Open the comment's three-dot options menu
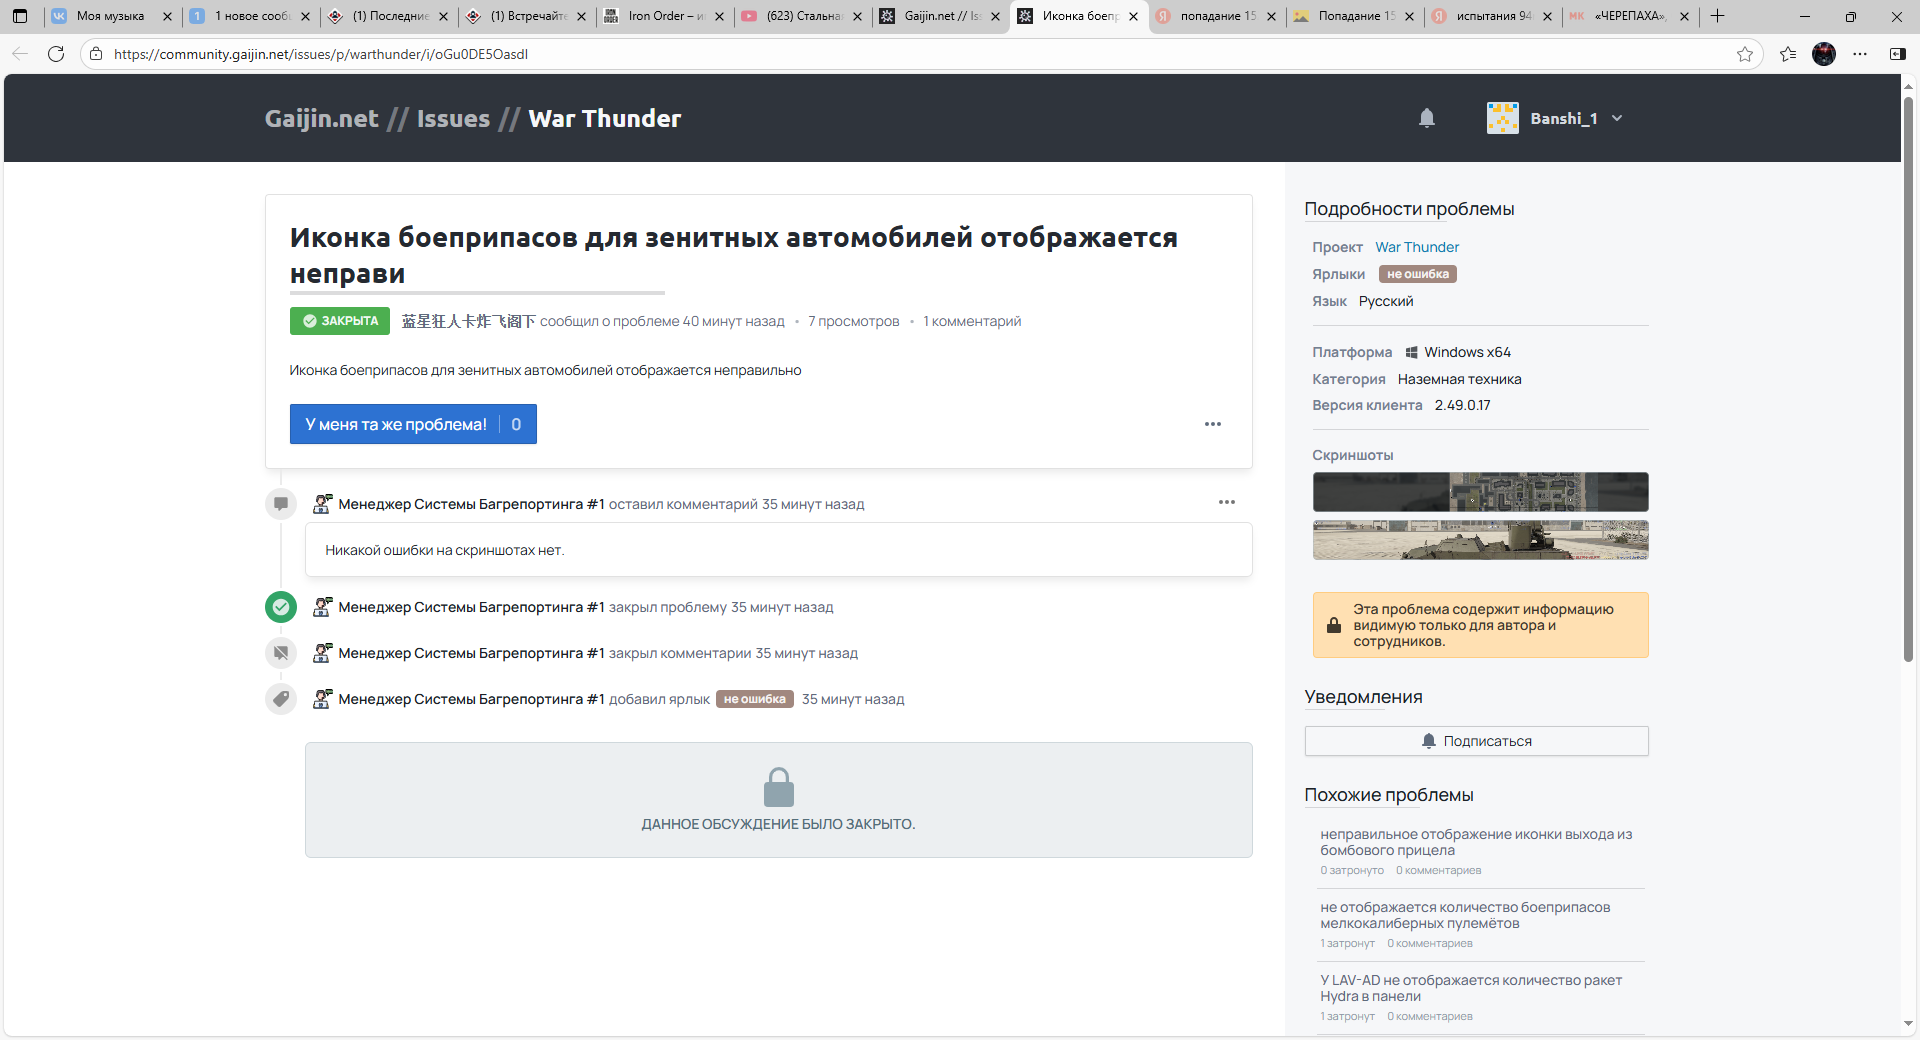This screenshot has width=1920, height=1040. pyautogui.click(x=1227, y=502)
